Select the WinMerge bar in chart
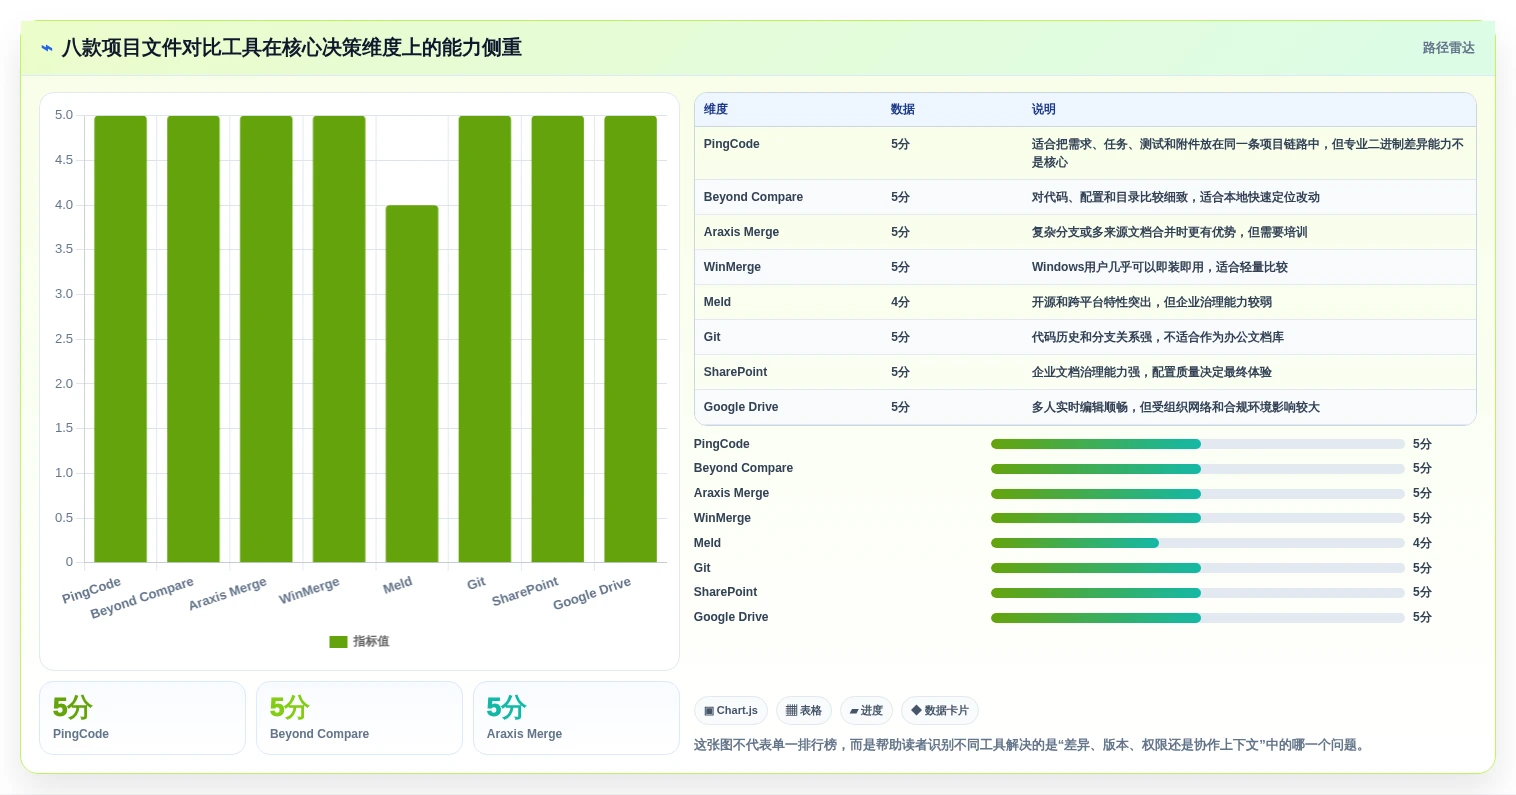The width and height of the screenshot is (1516, 795). [339, 339]
